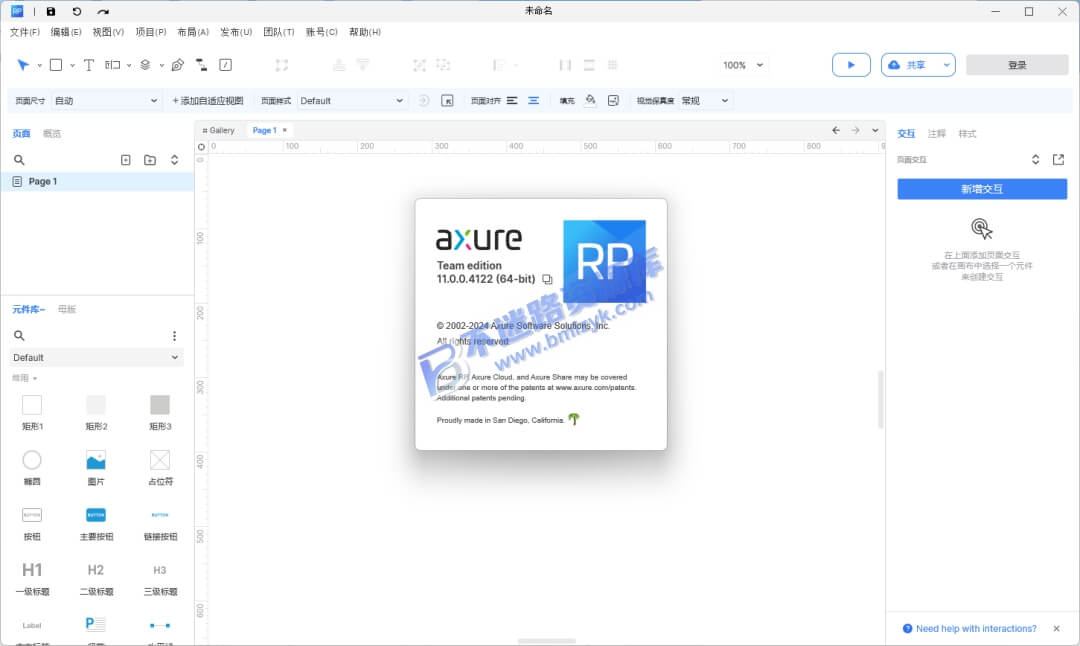Click the preview play button
The image size is (1080, 646).
(x=851, y=65)
